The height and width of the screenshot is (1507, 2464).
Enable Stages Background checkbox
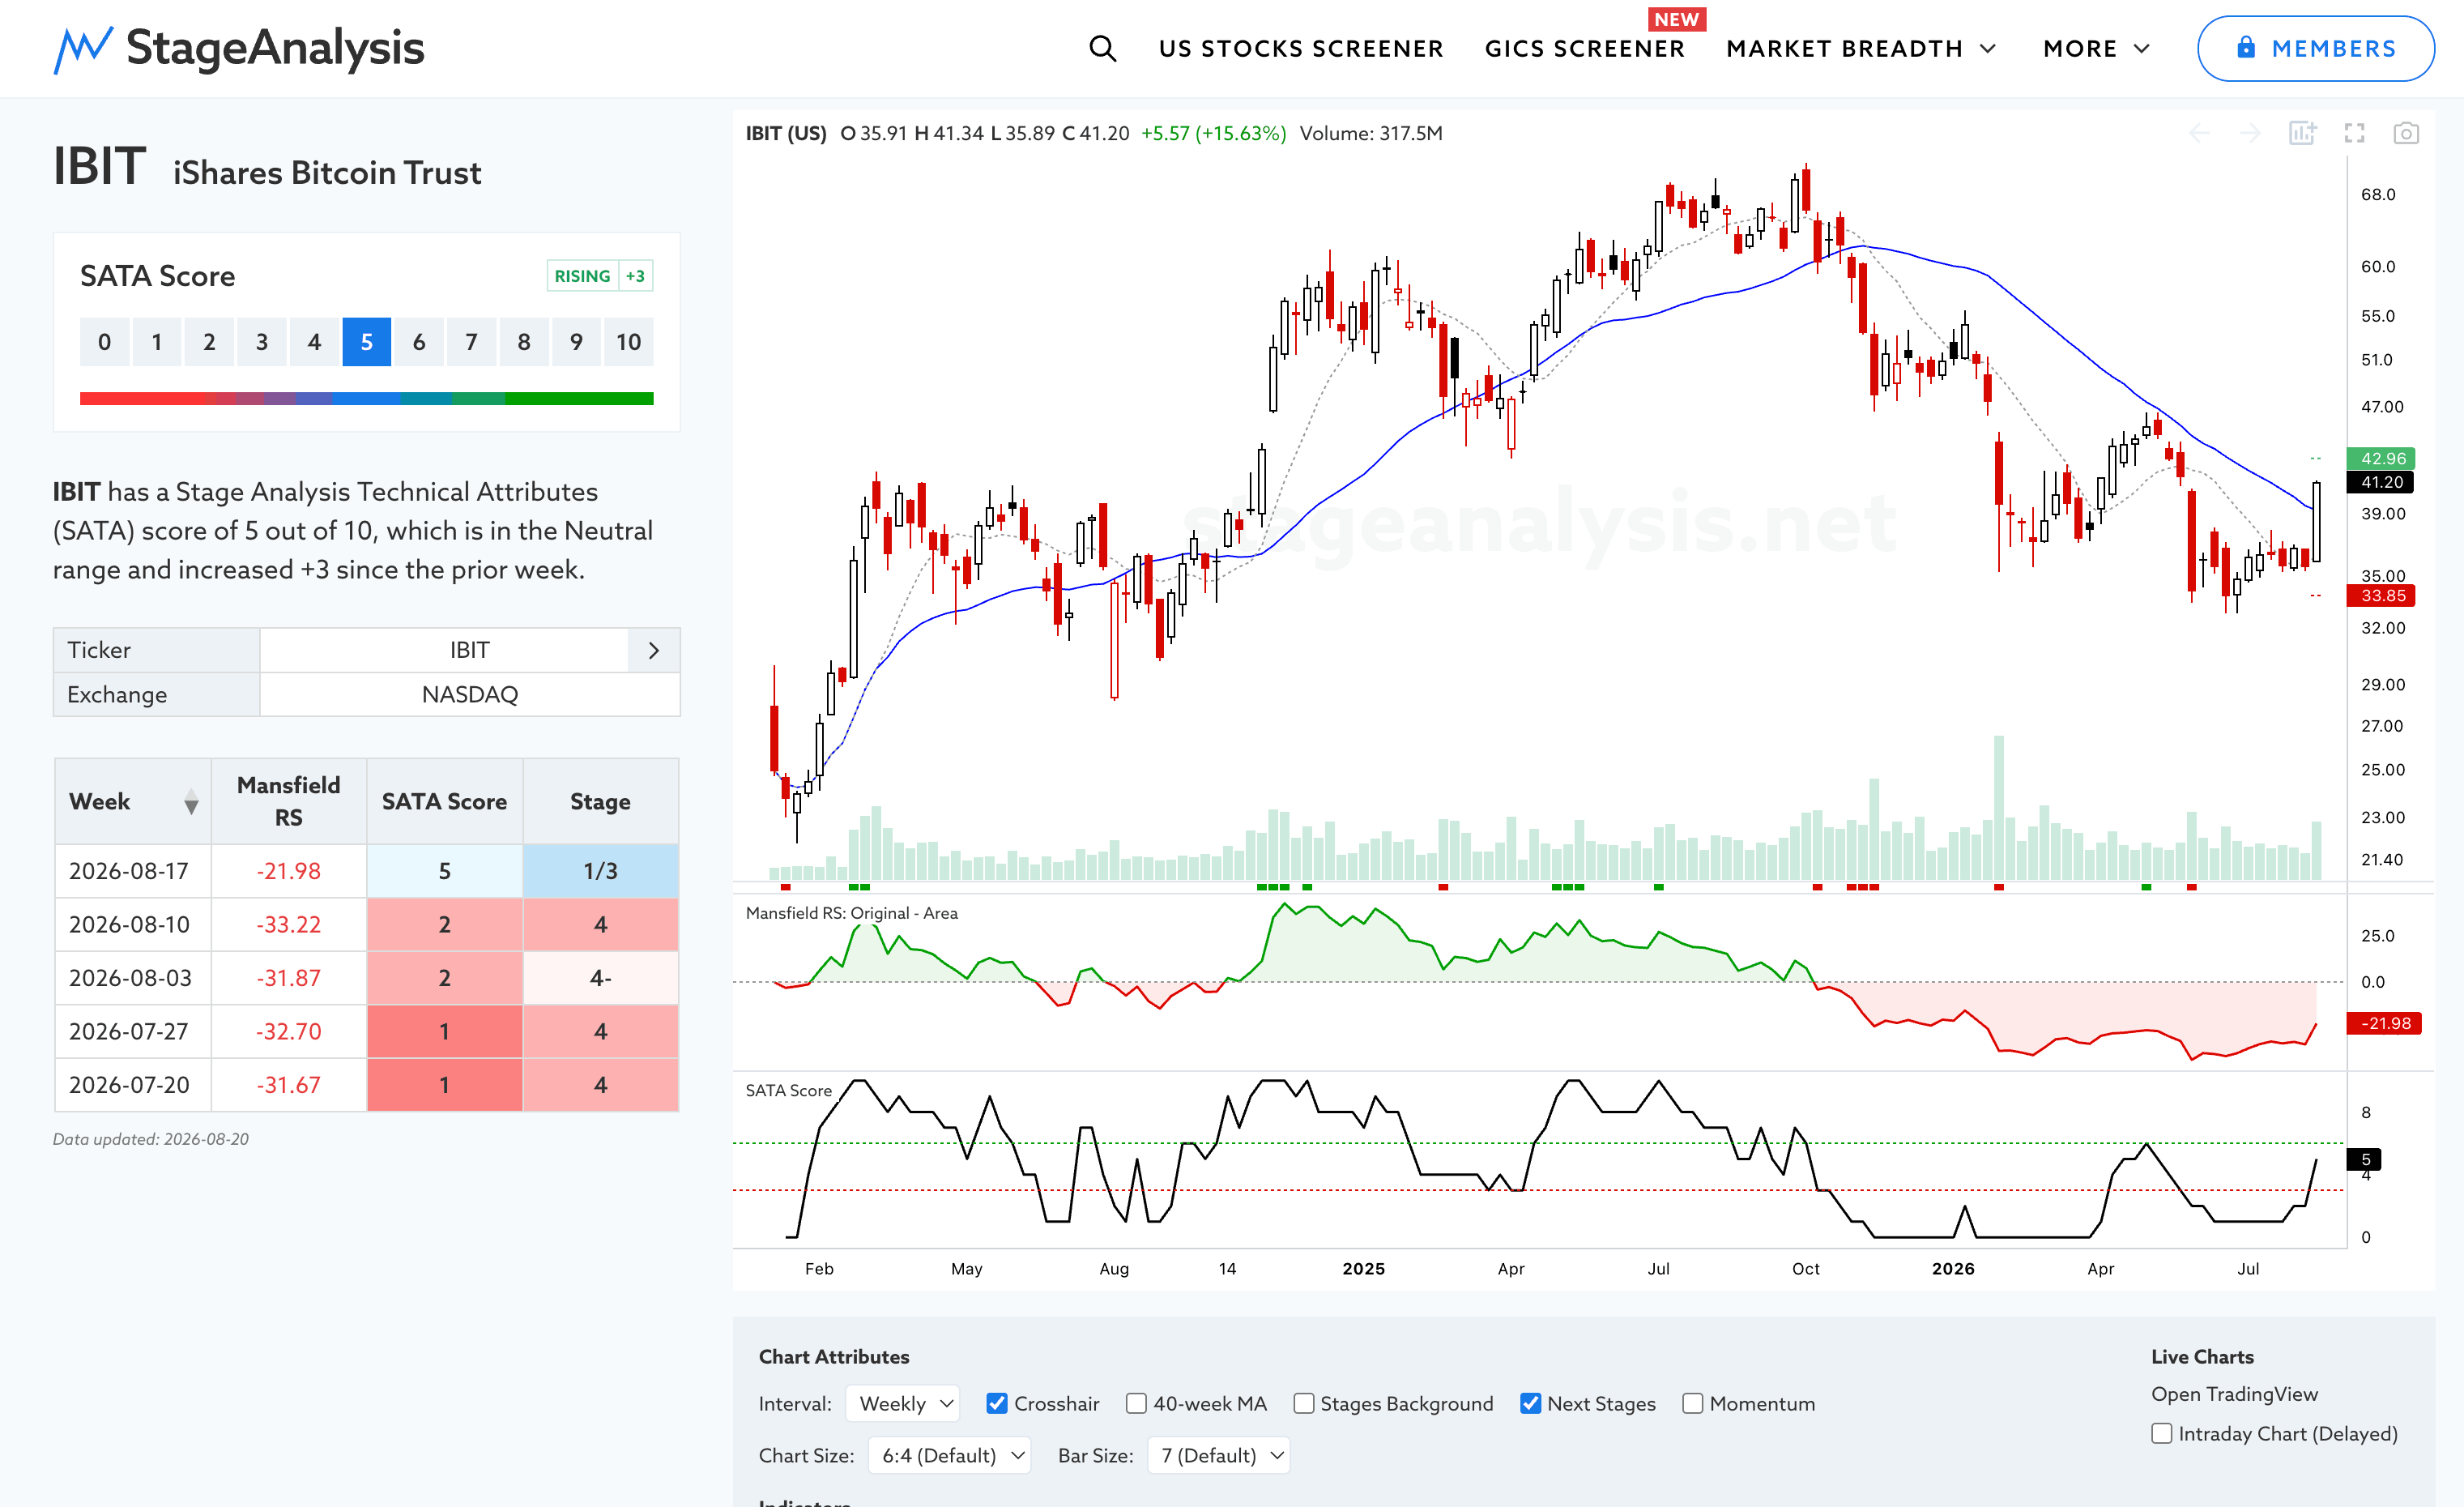[1303, 1403]
